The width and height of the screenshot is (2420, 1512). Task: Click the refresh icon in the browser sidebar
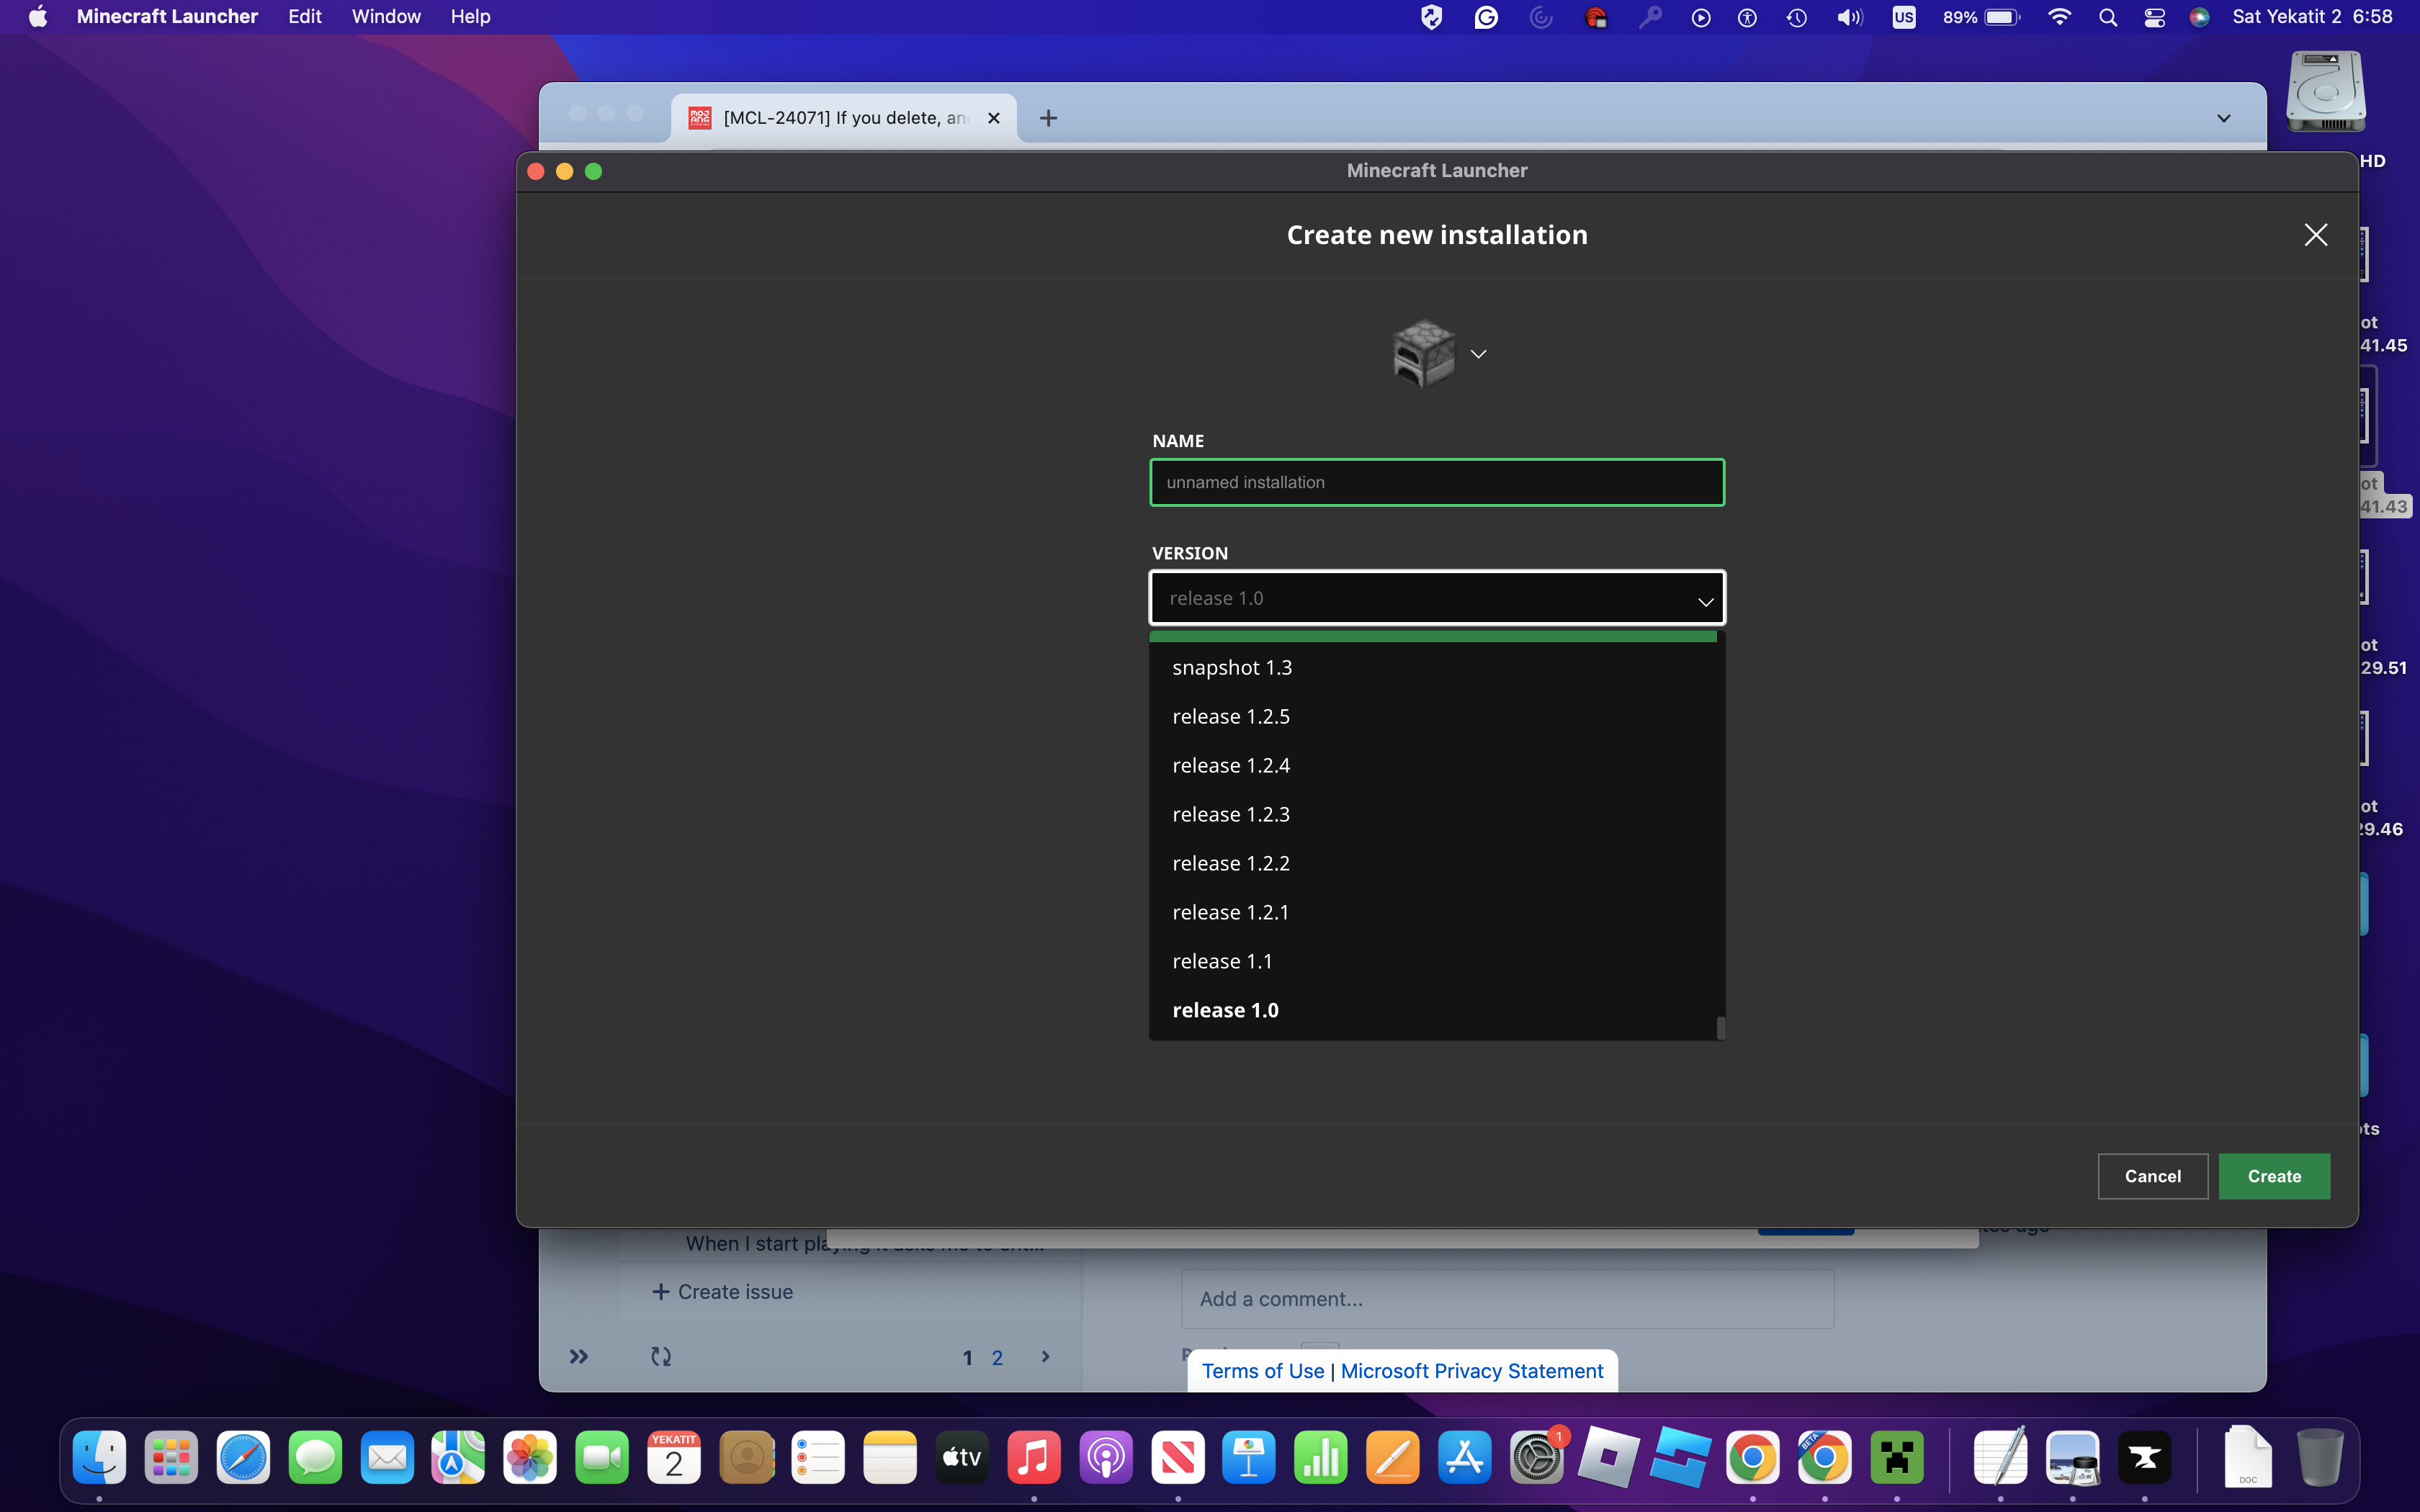661,1357
